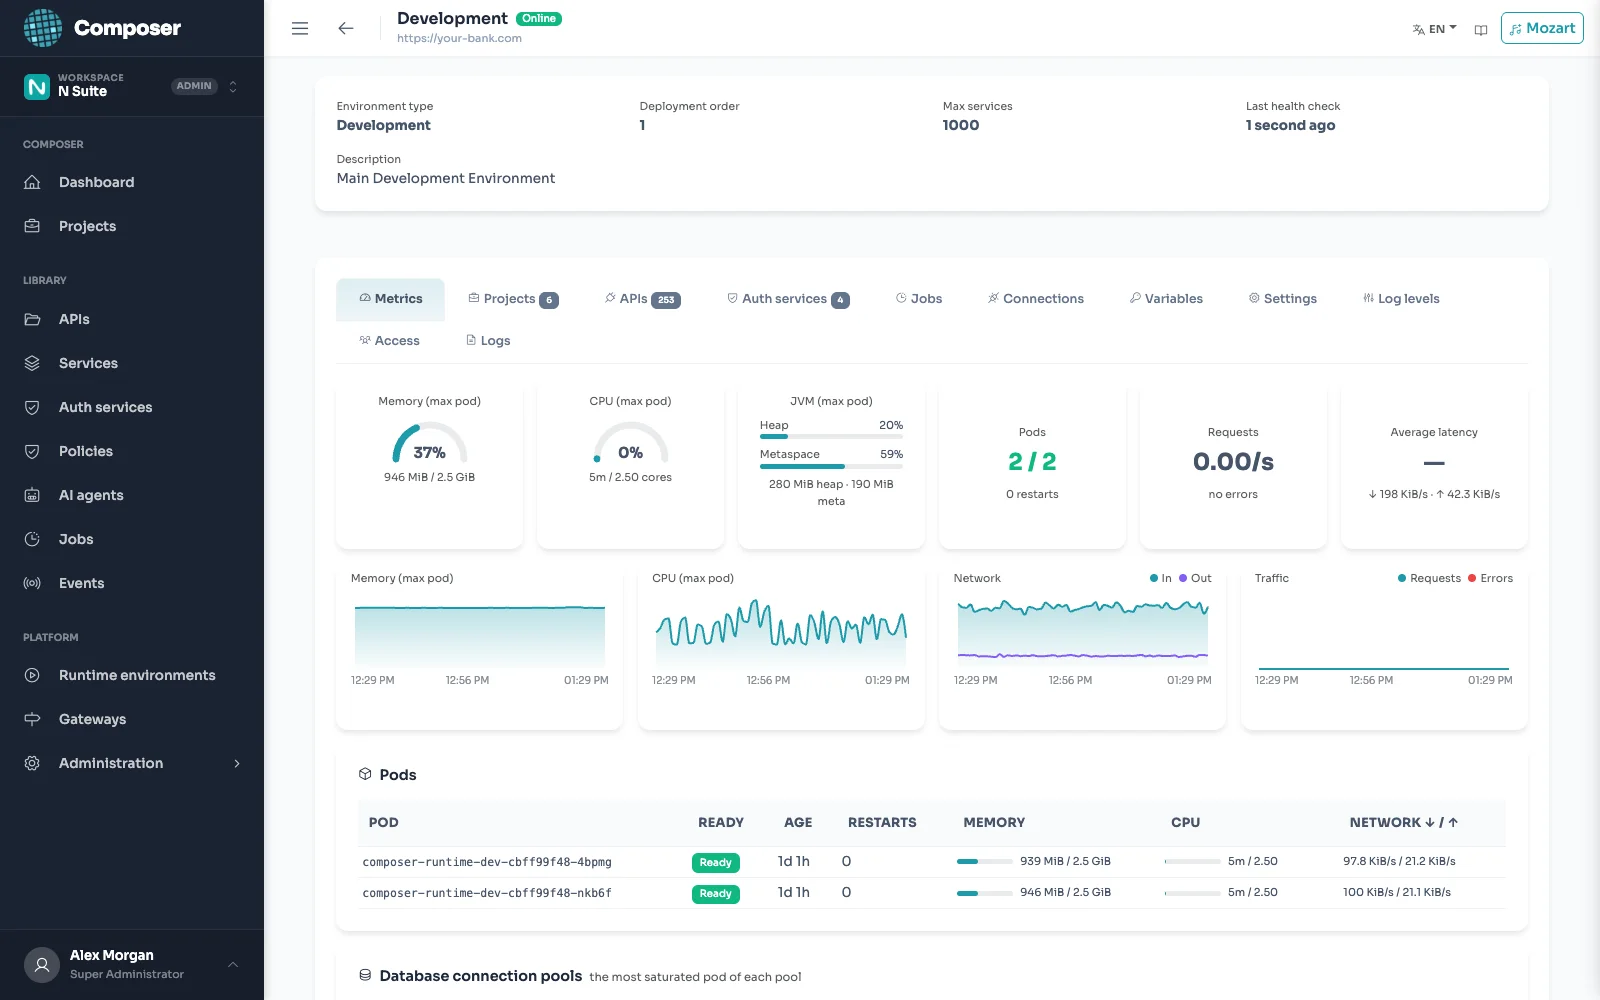
Task: Click the JVM Metaspace 59% progress bar
Action: tap(831, 466)
